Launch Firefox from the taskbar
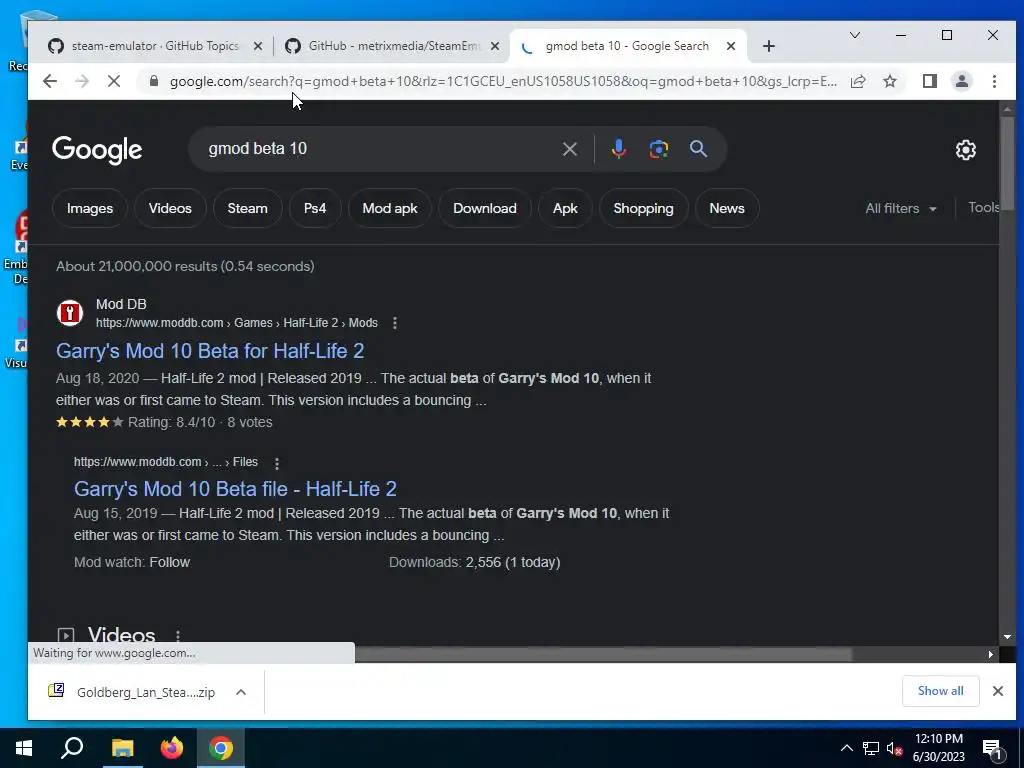1024x768 pixels. pyautogui.click(x=172, y=748)
